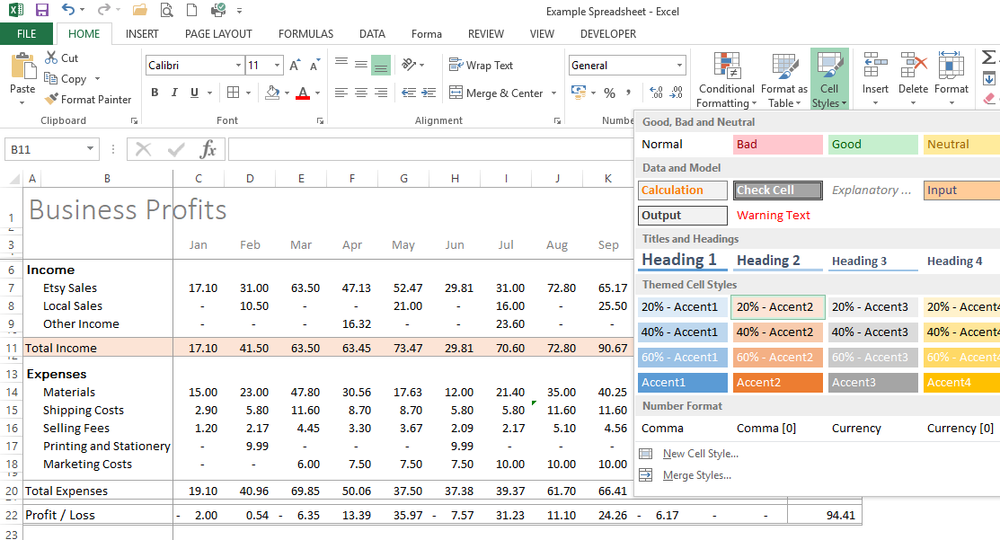The image size is (1000, 540).
Task: Apply the Heading 1 style
Action: pos(682,261)
